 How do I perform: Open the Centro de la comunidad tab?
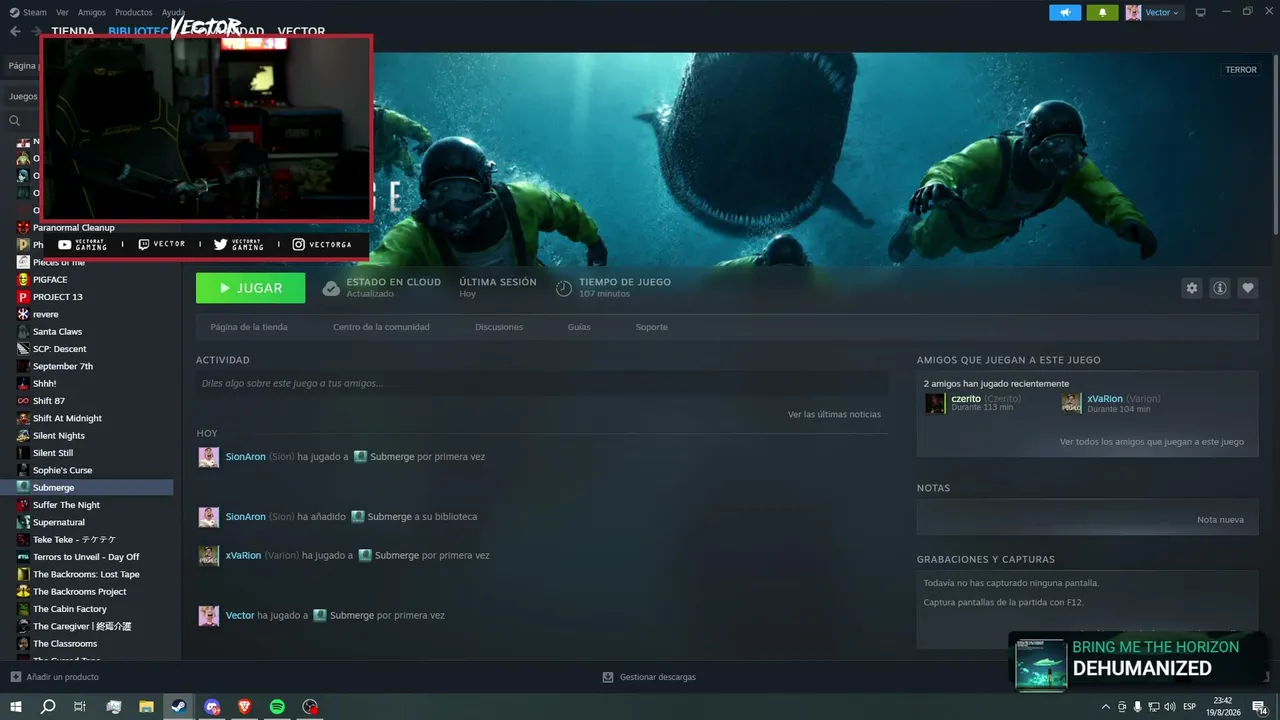pos(381,327)
